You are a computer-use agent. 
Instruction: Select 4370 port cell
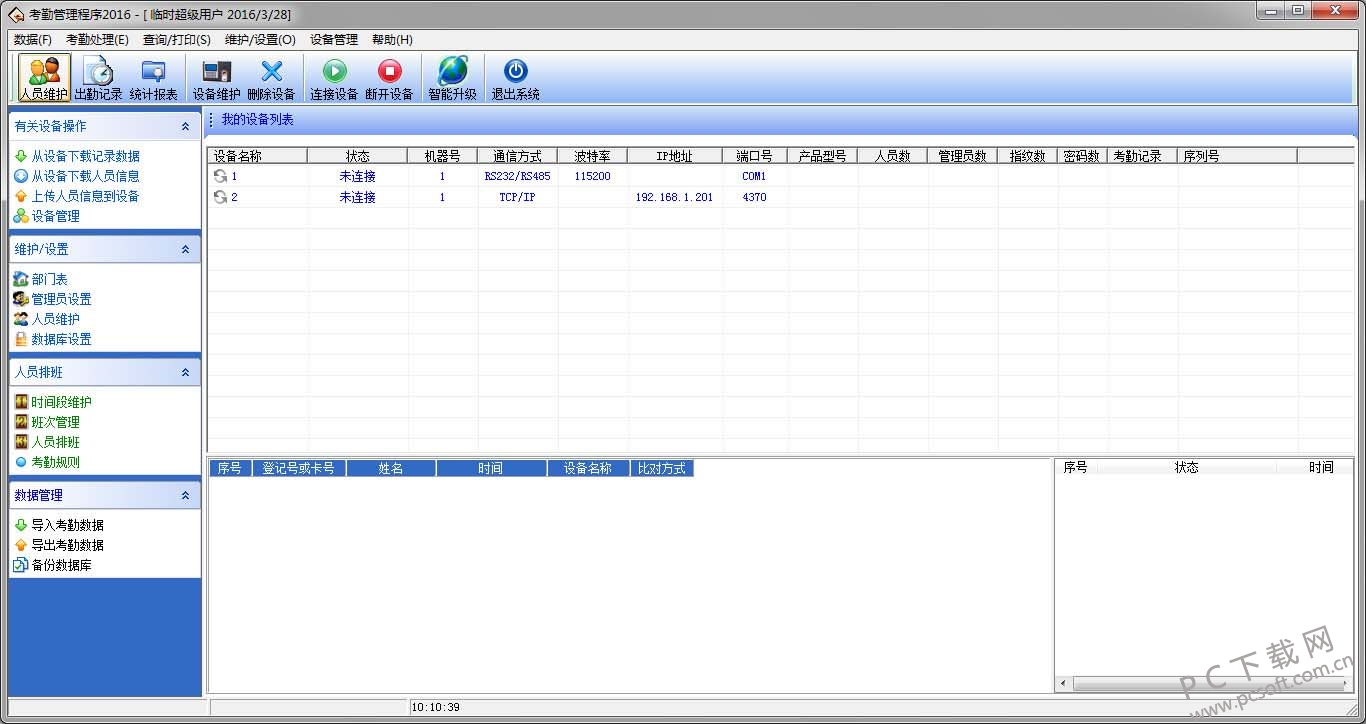coord(754,197)
